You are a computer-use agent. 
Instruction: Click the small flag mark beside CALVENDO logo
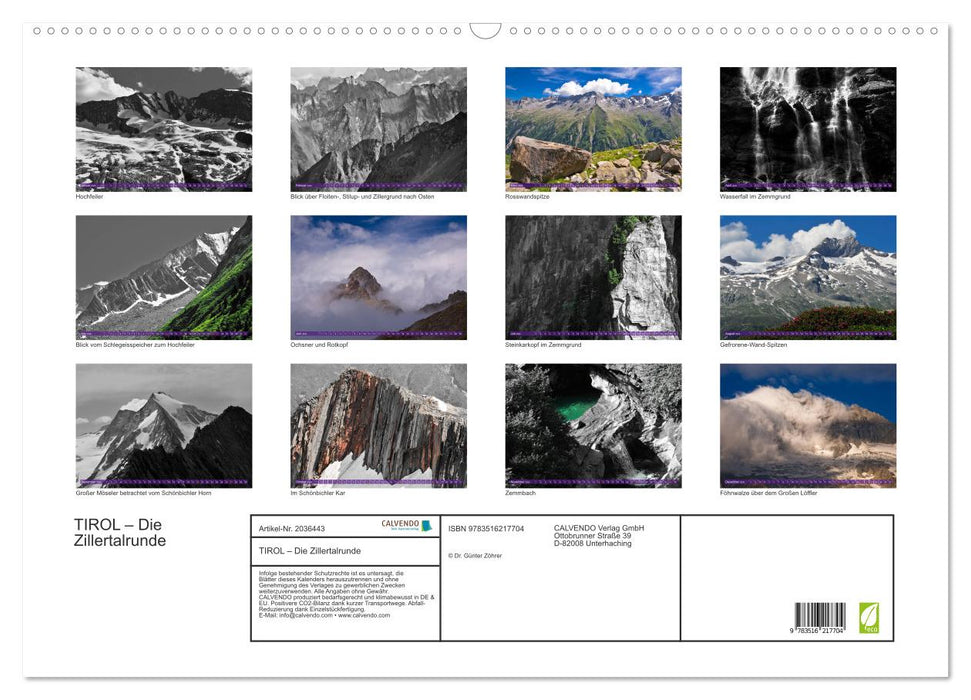click(x=426, y=527)
